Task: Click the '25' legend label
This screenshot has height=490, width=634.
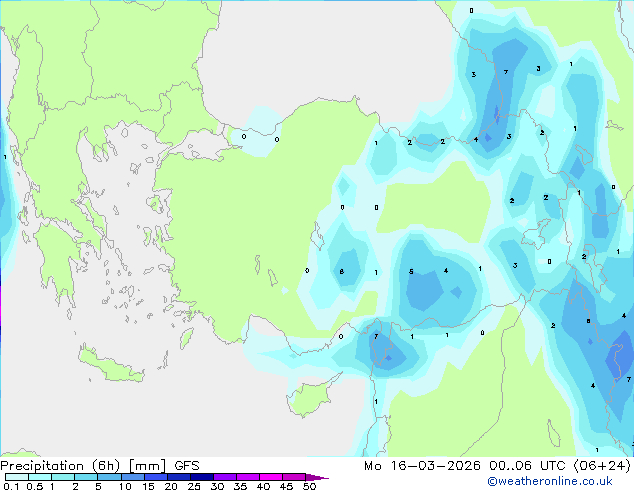Action: (x=194, y=486)
